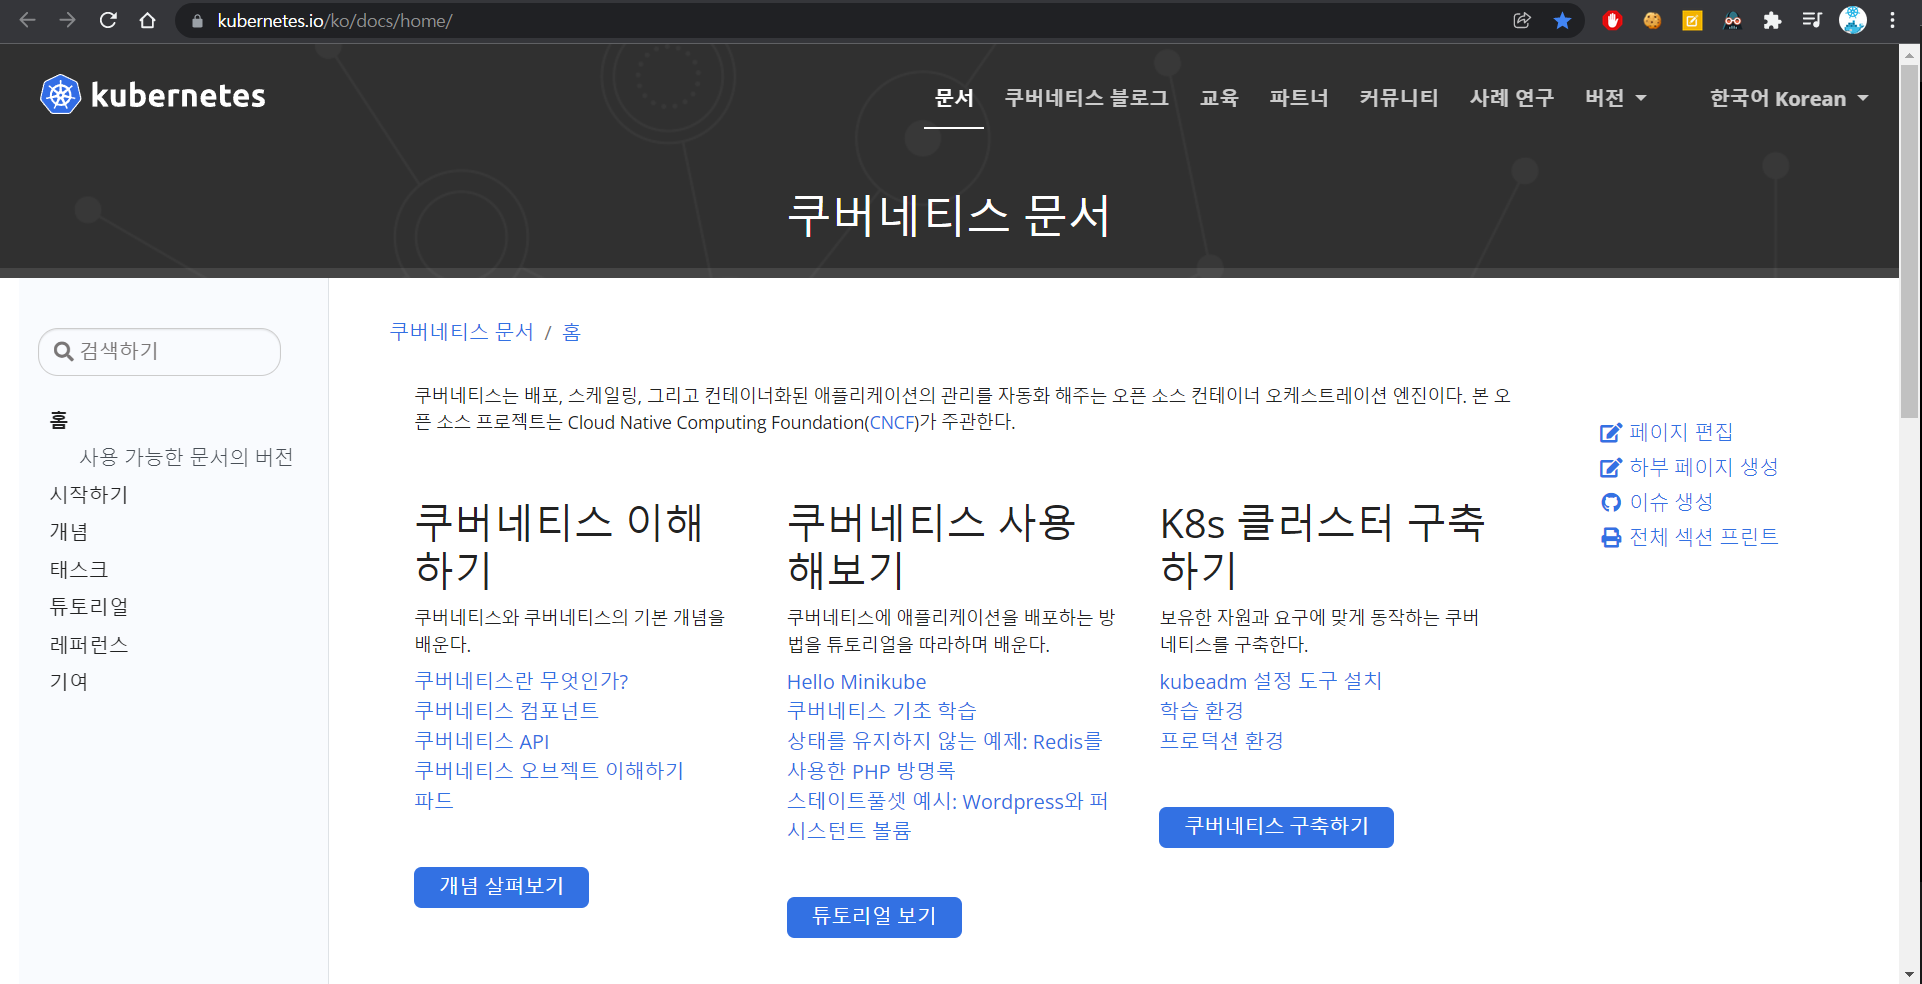This screenshot has height=984, width=1922.
Task: Click the browser back arrow
Action: pyautogui.click(x=27, y=20)
